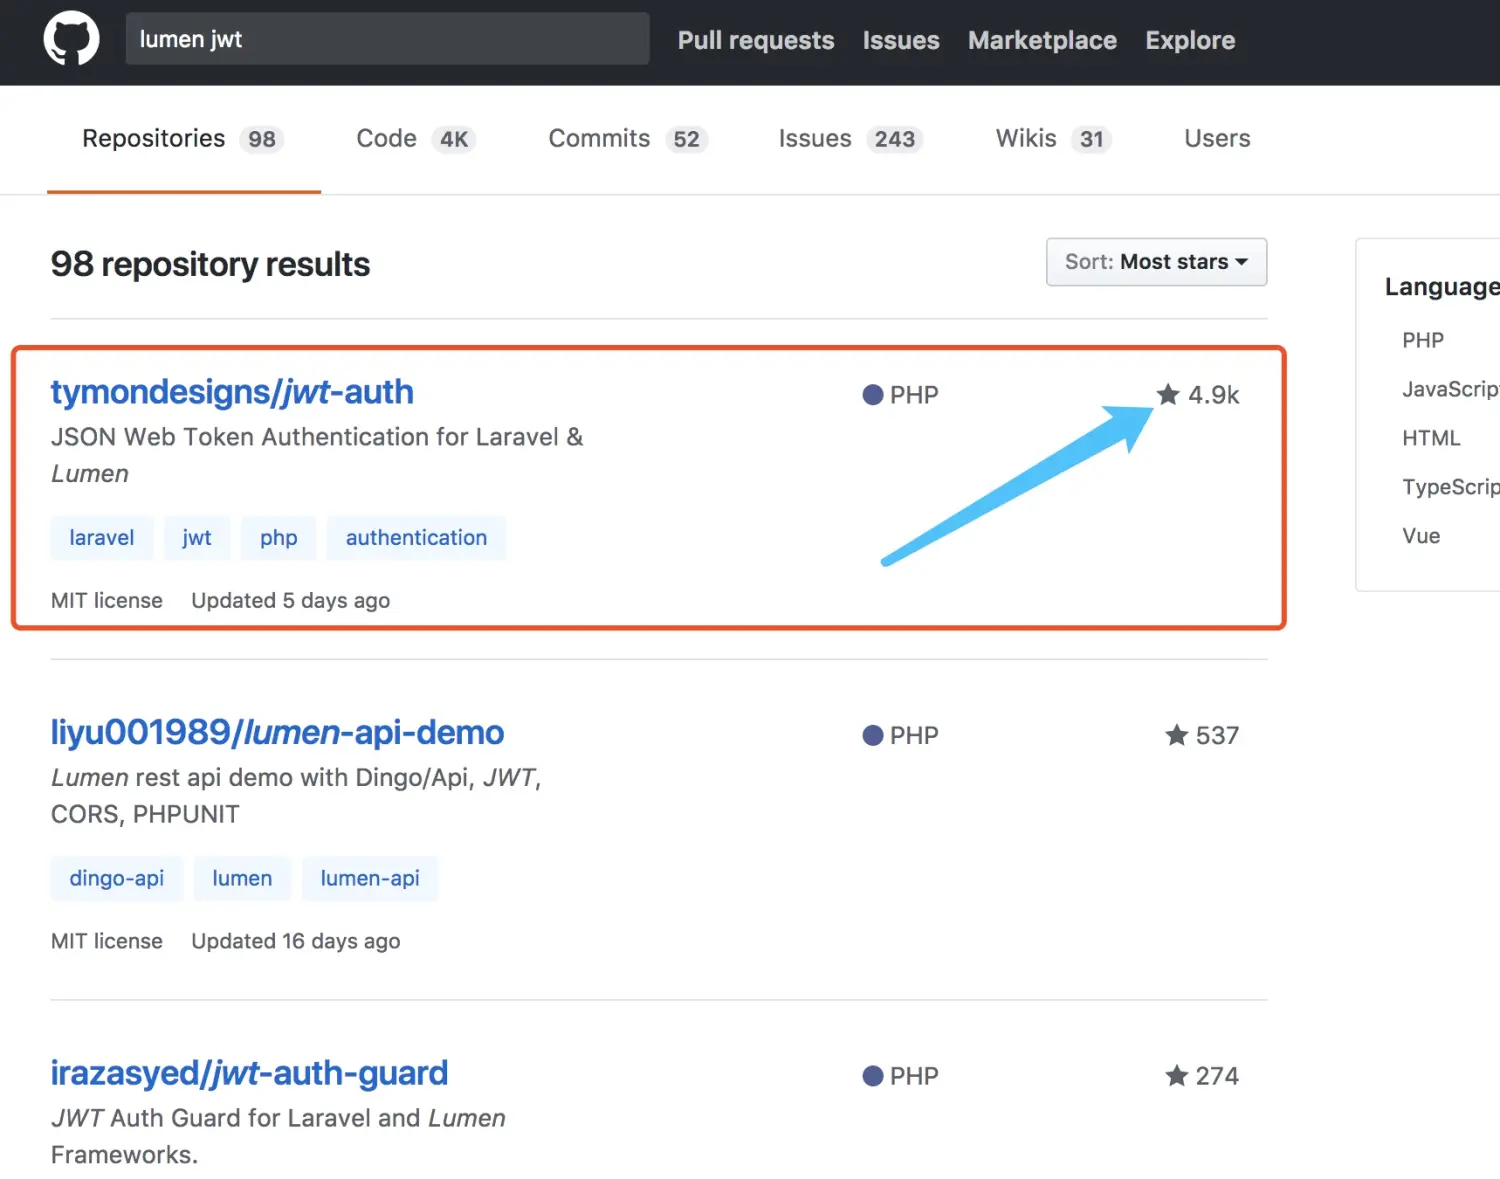1500x1179 pixels.
Task: Switch to the Code results tab
Action: [x=415, y=139]
